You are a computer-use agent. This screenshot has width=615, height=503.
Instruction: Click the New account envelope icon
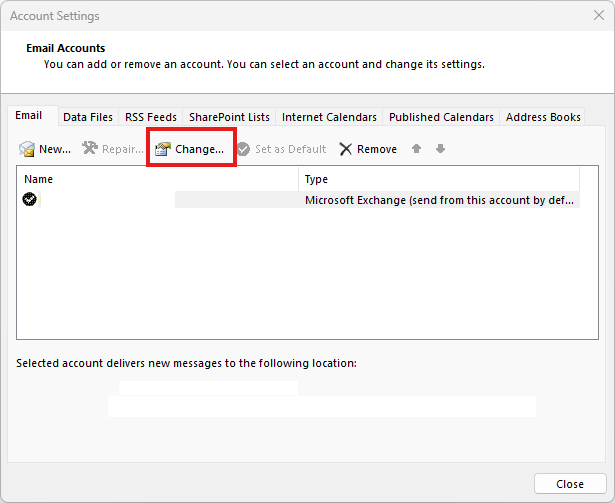[28, 149]
